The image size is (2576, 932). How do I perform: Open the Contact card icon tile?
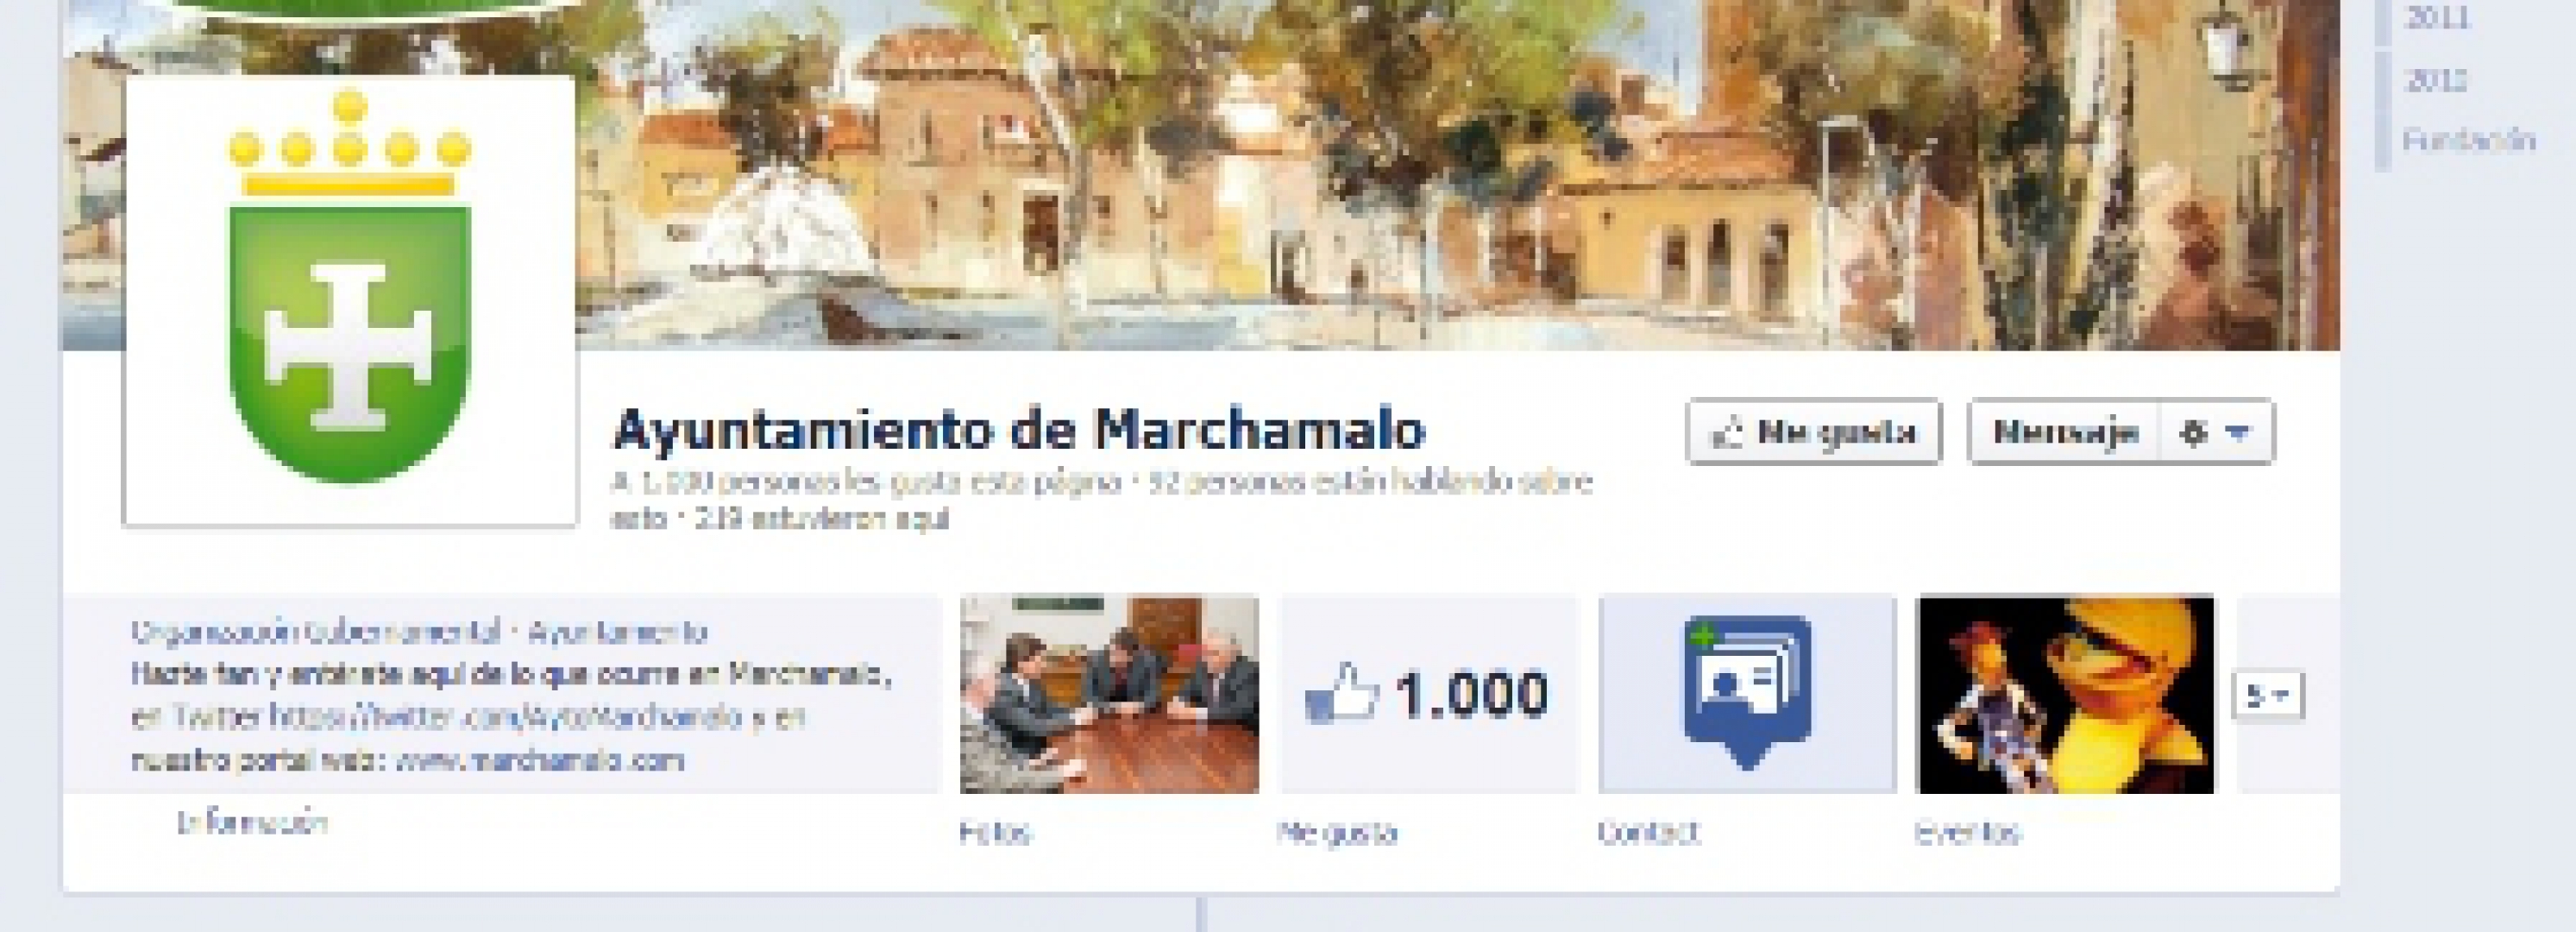[1747, 694]
